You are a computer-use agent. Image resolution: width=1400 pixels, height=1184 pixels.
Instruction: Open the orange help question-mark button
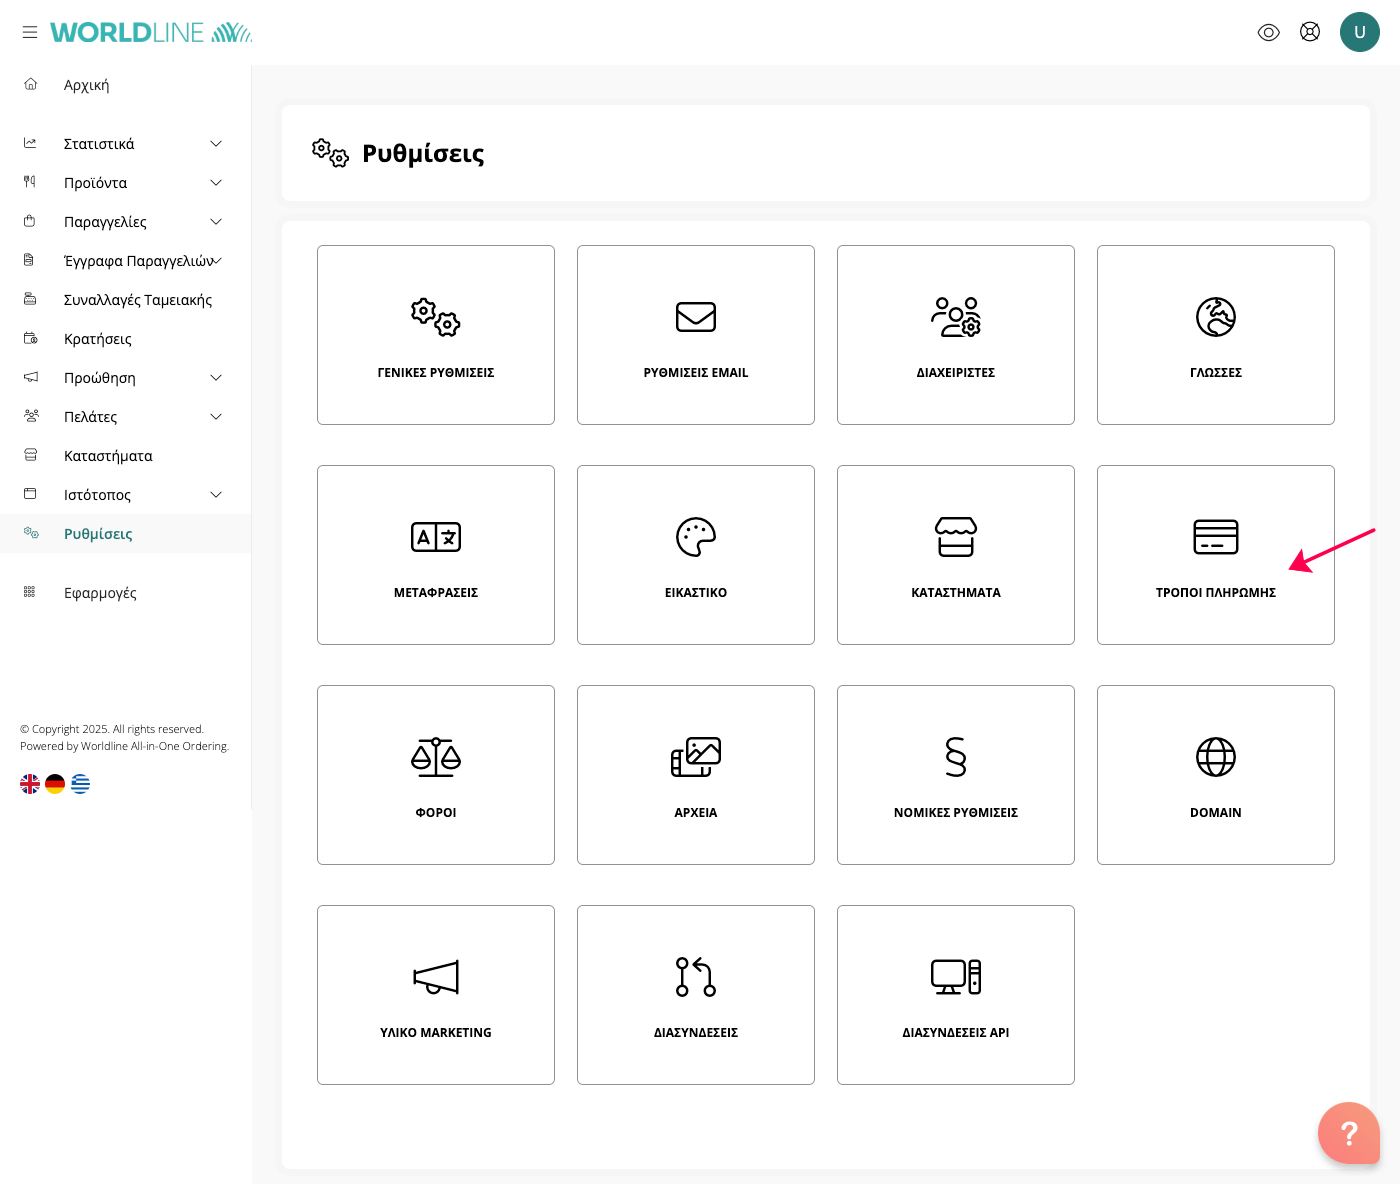(1348, 1132)
